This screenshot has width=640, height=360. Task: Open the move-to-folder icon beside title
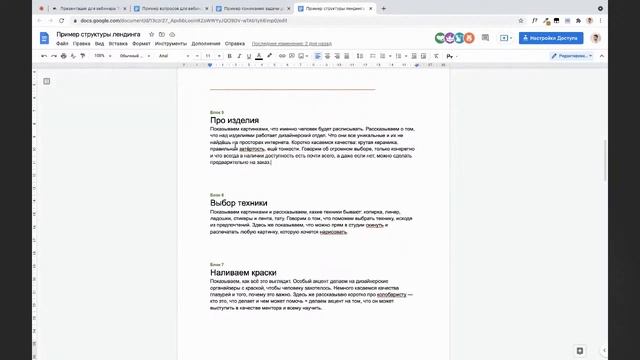pyautogui.click(x=162, y=35)
